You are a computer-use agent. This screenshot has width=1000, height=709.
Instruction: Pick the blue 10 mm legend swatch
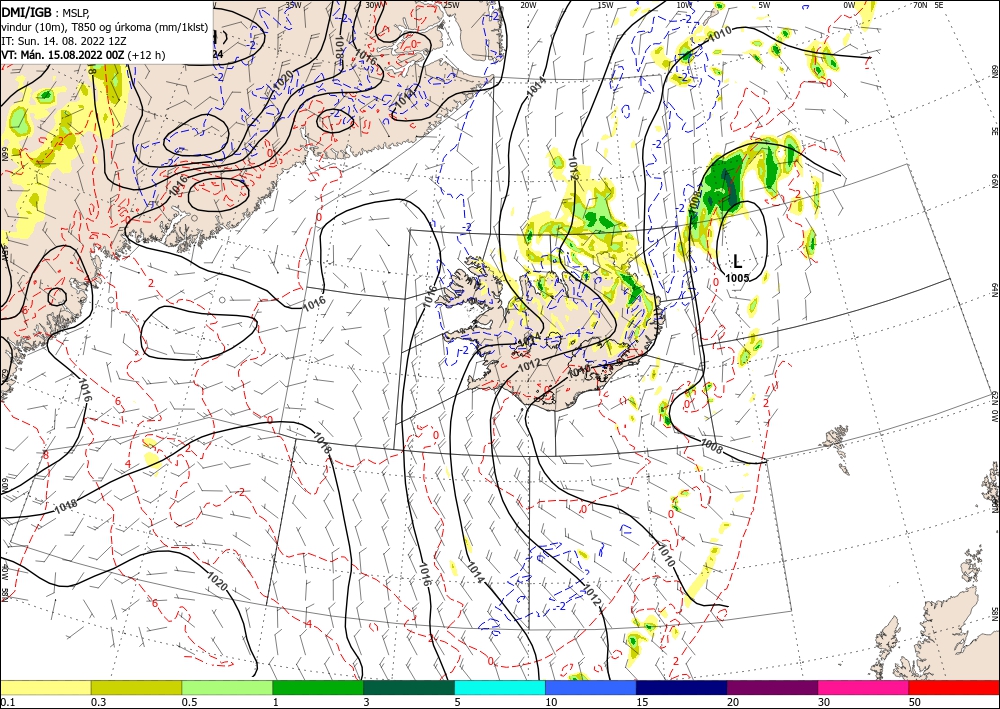pos(591,687)
